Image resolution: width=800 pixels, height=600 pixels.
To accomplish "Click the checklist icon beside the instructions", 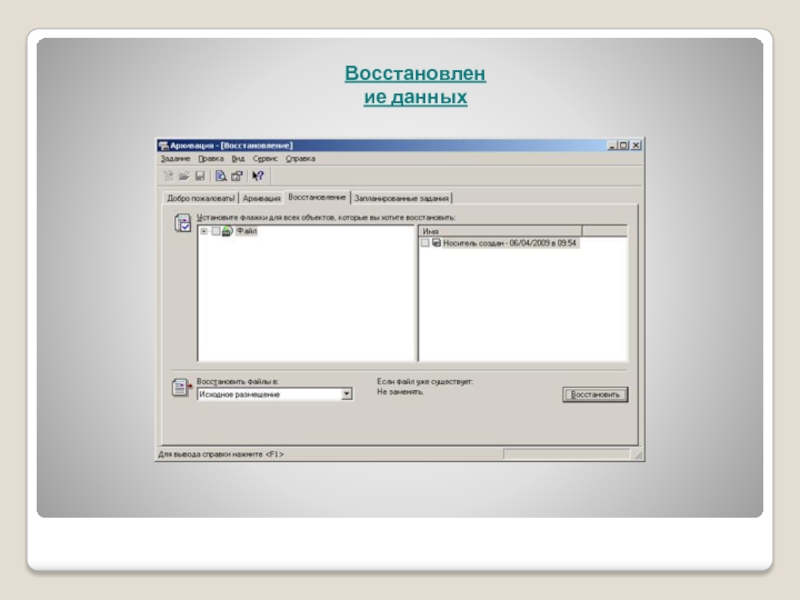I will [182, 223].
